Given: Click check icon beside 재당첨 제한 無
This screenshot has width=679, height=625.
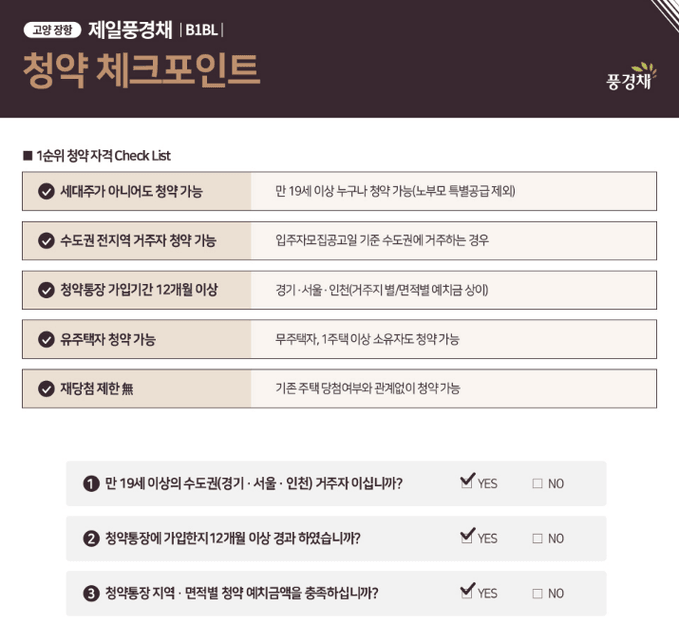Looking at the screenshot, I should [x=46, y=389].
